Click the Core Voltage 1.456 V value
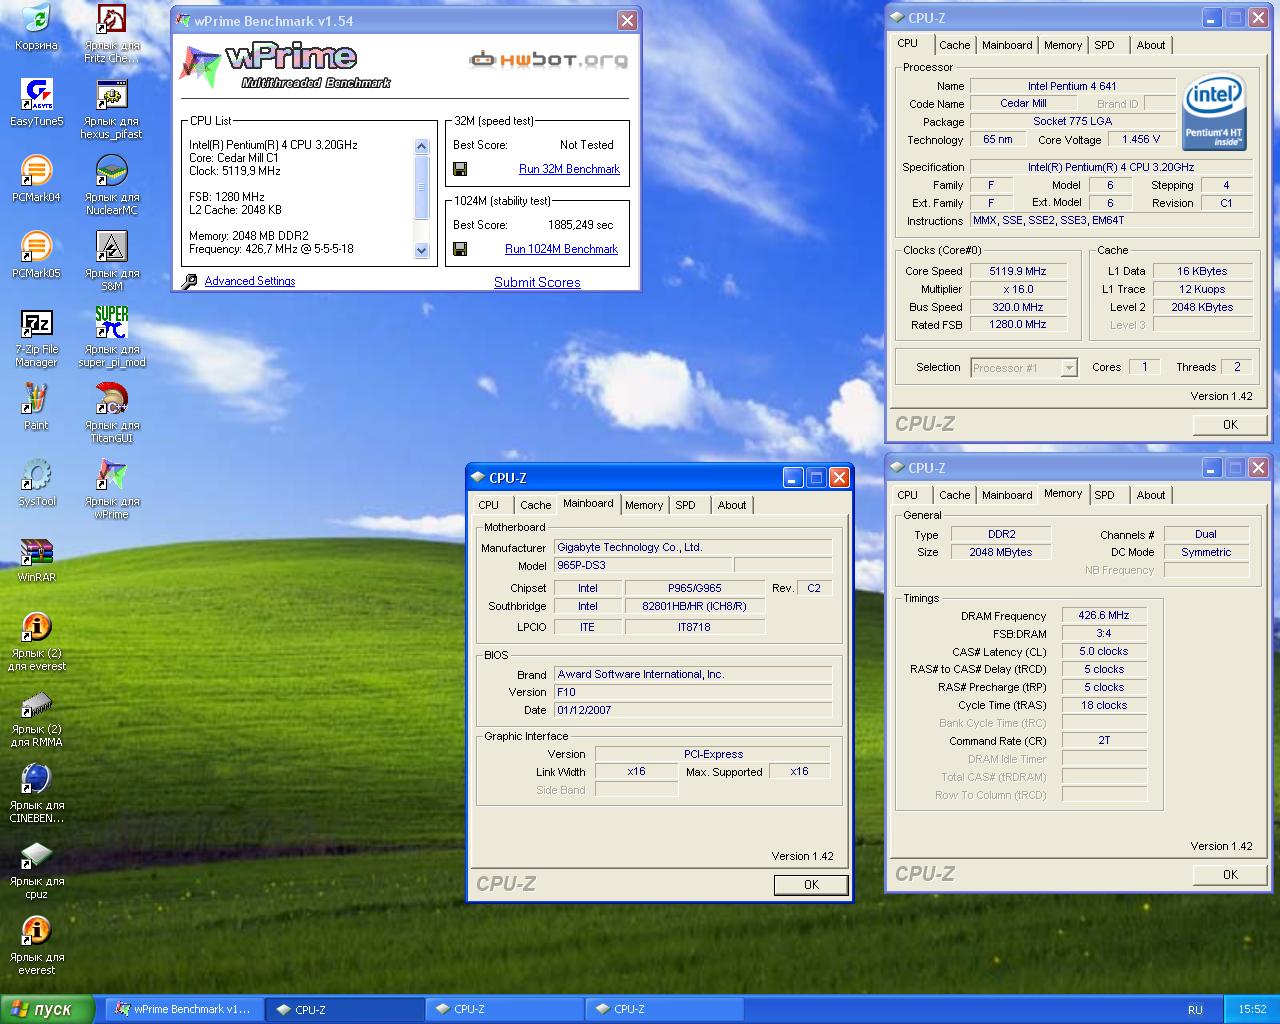The height and width of the screenshot is (1024, 1280). [1141, 140]
